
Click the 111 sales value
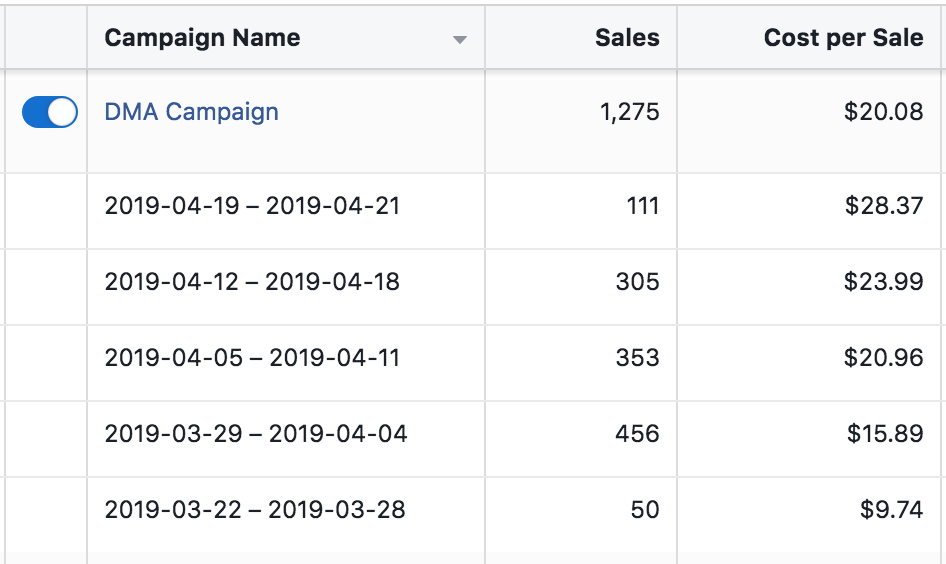coord(641,206)
